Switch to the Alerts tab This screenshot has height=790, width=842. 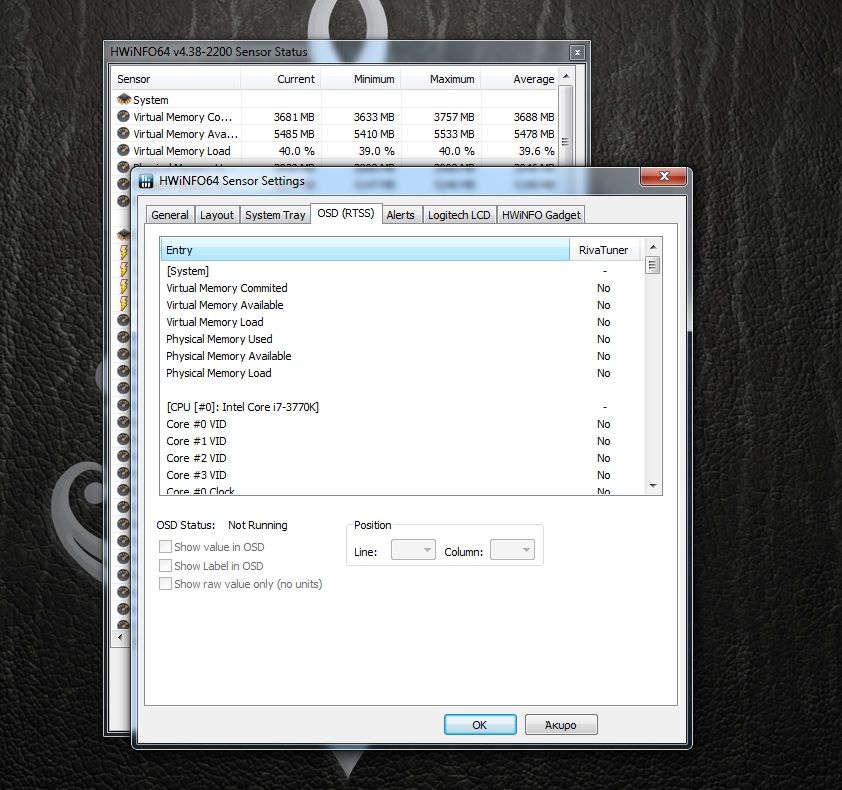tap(401, 214)
